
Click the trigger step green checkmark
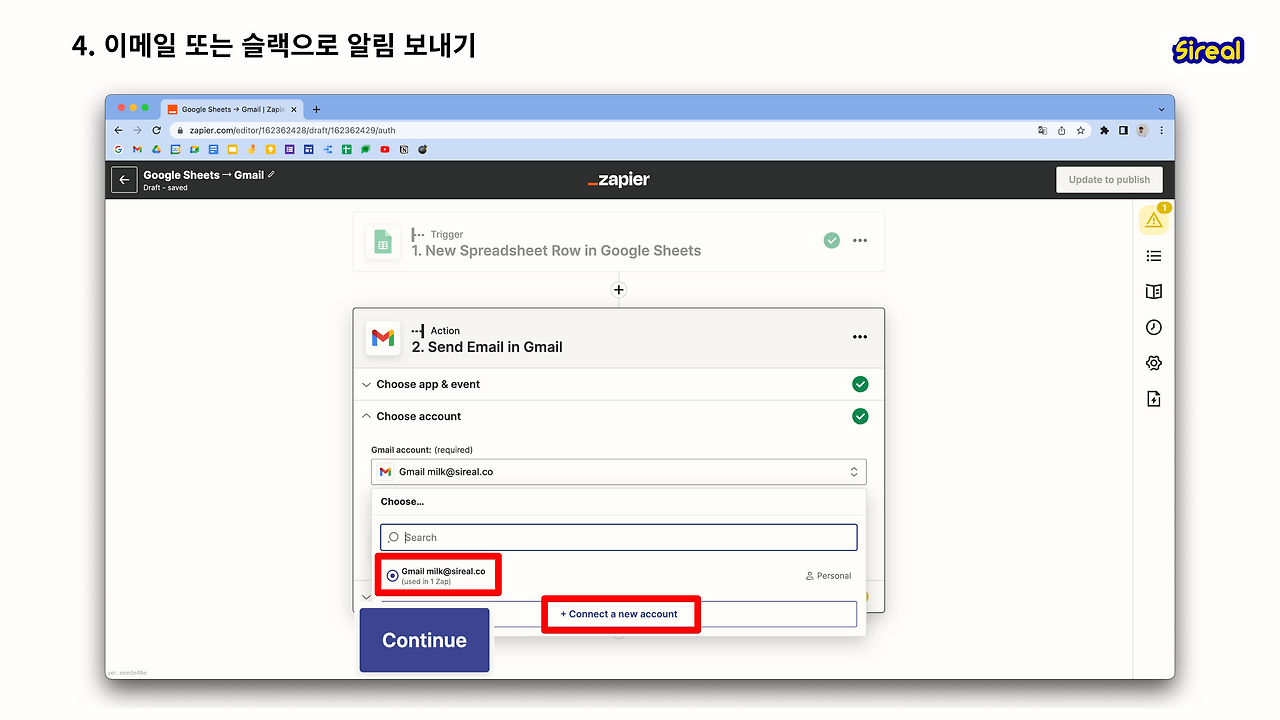tap(831, 240)
